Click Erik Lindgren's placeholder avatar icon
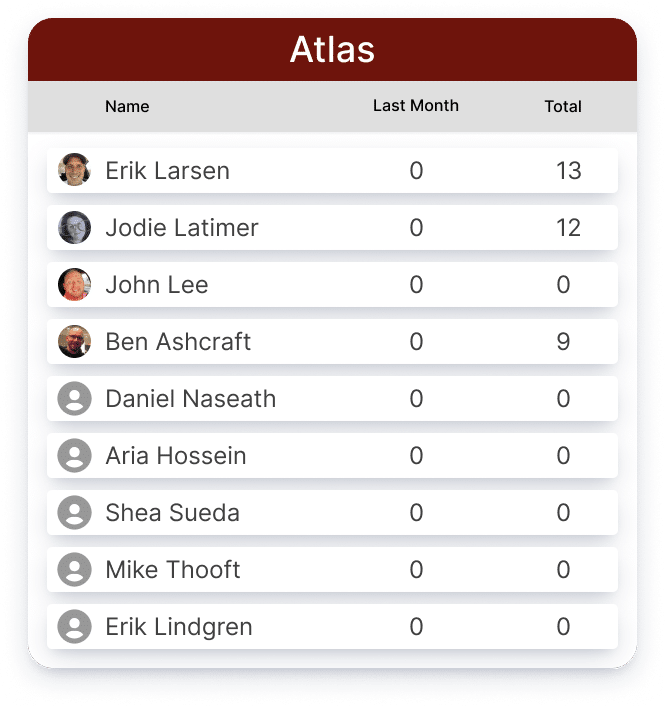Image resolution: width=665 pixels, height=706 pixels. tap(74, 626)
